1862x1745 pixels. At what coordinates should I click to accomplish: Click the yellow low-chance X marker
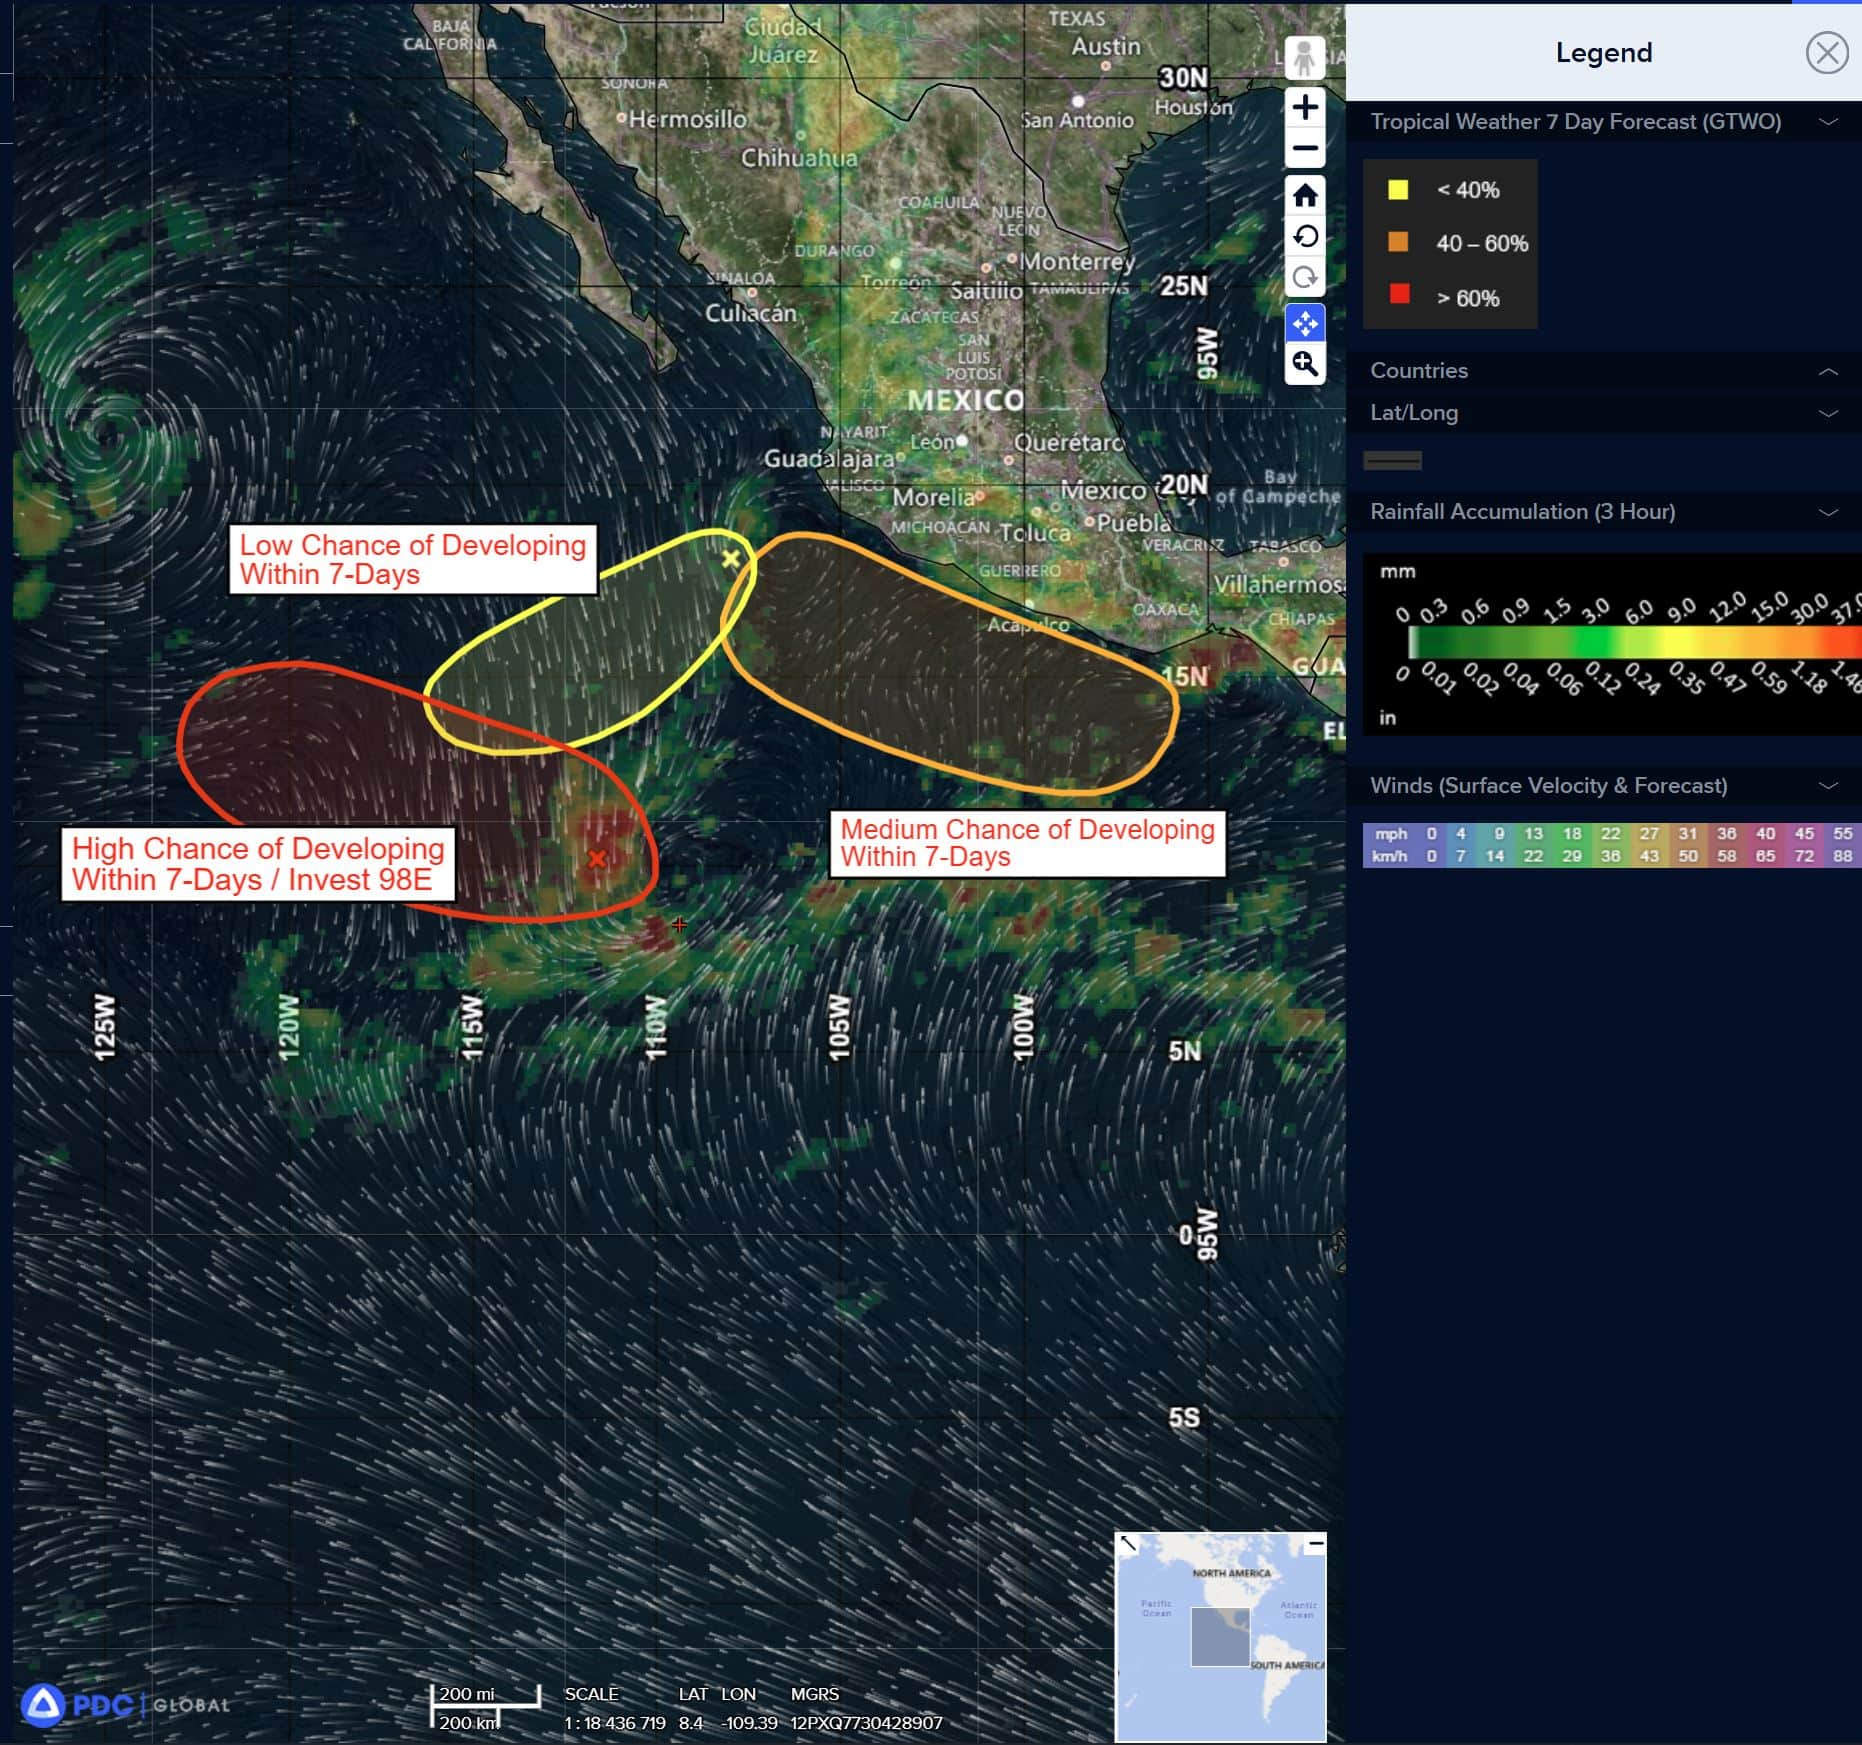click(x=731, y=558)
